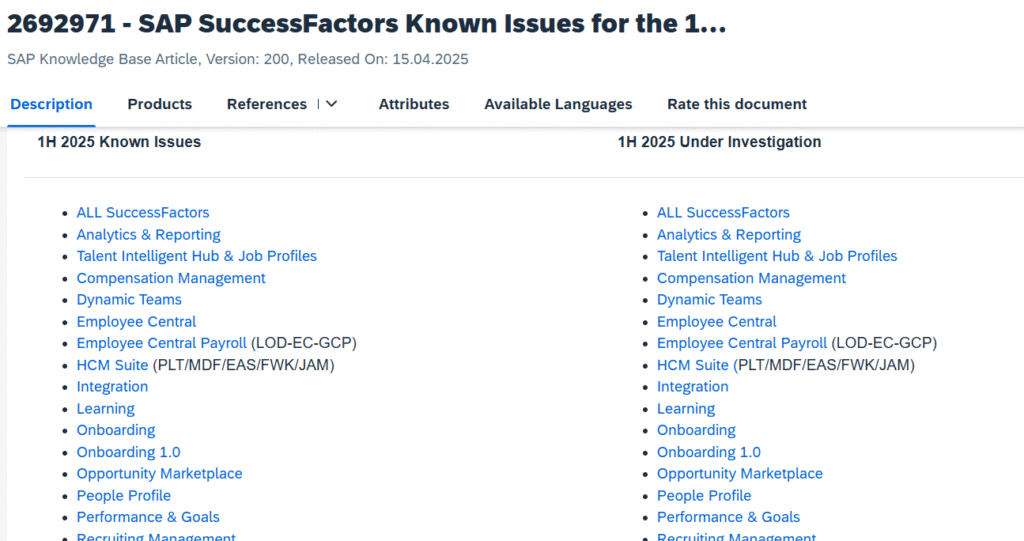1024x541 pixels.
Task: Open Employee Central link in Under Investigation
Action: (716, 321)
